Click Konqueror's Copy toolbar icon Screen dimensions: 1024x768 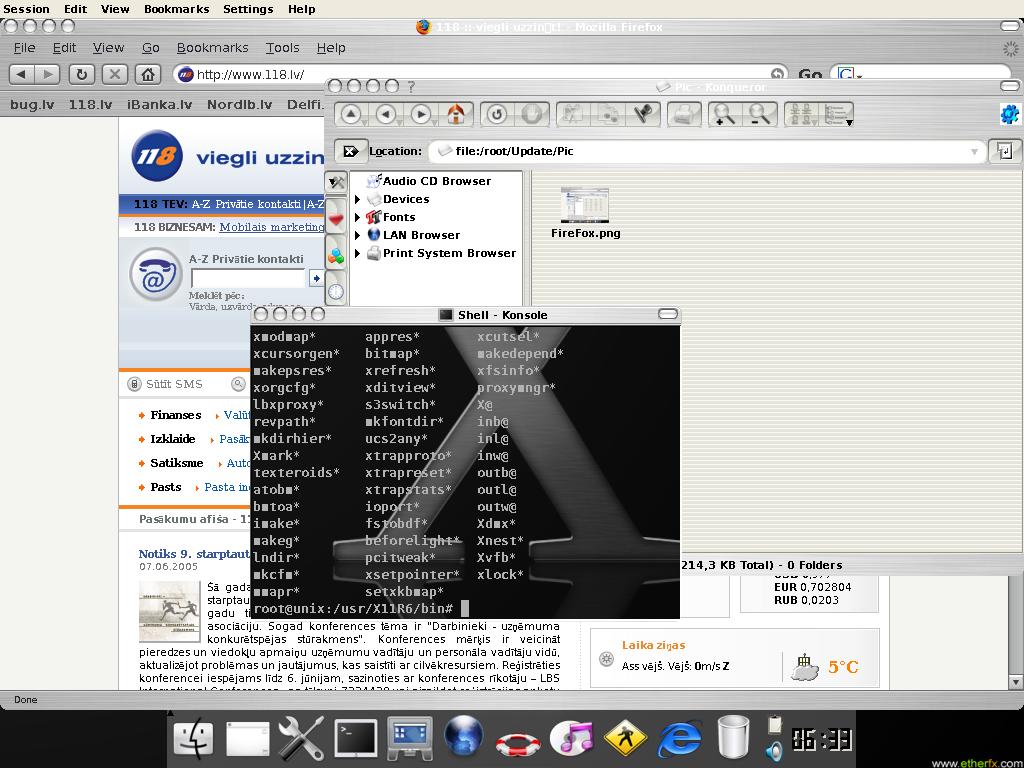(x=608, y=114)
